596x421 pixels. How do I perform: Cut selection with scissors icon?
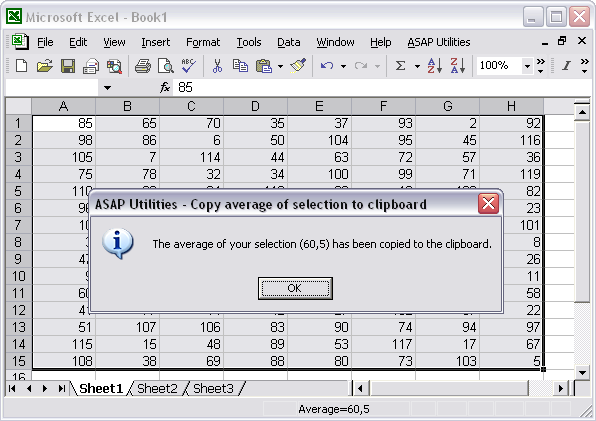[x=217, y=66]
